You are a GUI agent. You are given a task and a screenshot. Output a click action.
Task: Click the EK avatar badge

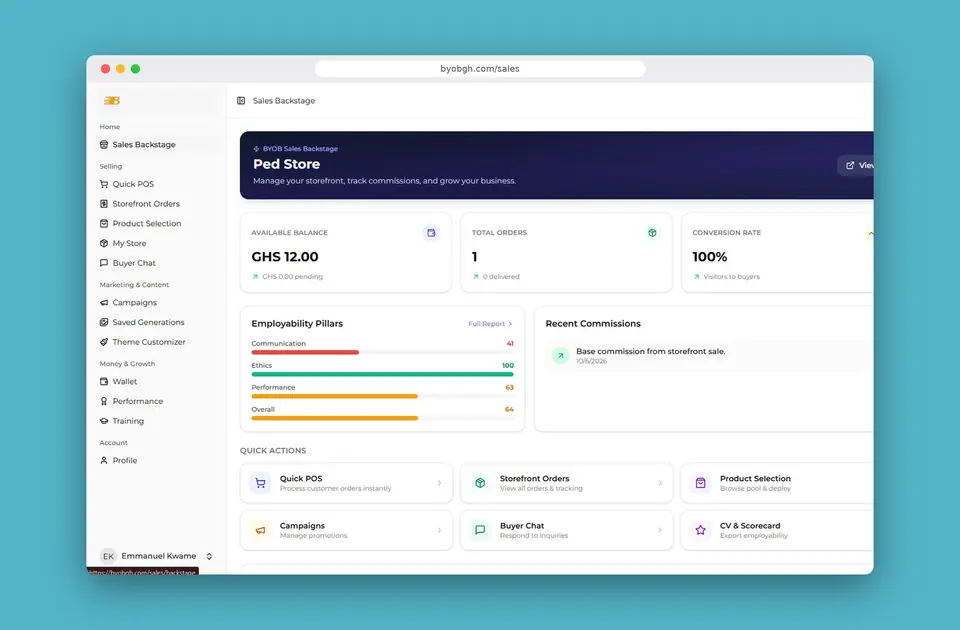point(108,556)
